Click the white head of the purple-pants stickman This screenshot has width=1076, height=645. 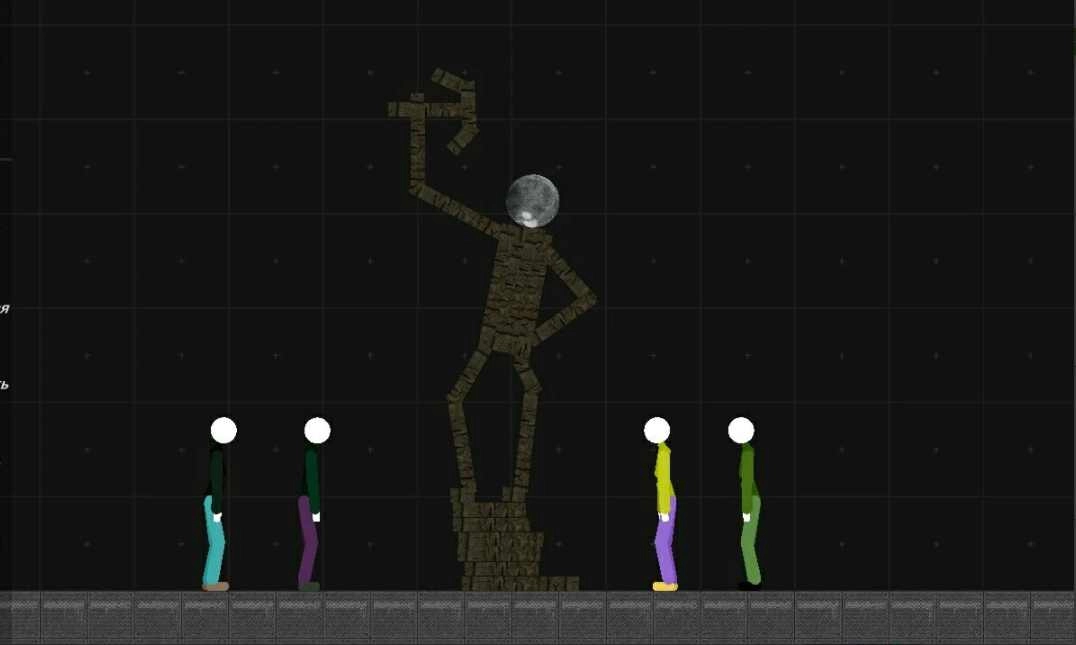pyautogui.click(x=317, y=430)
